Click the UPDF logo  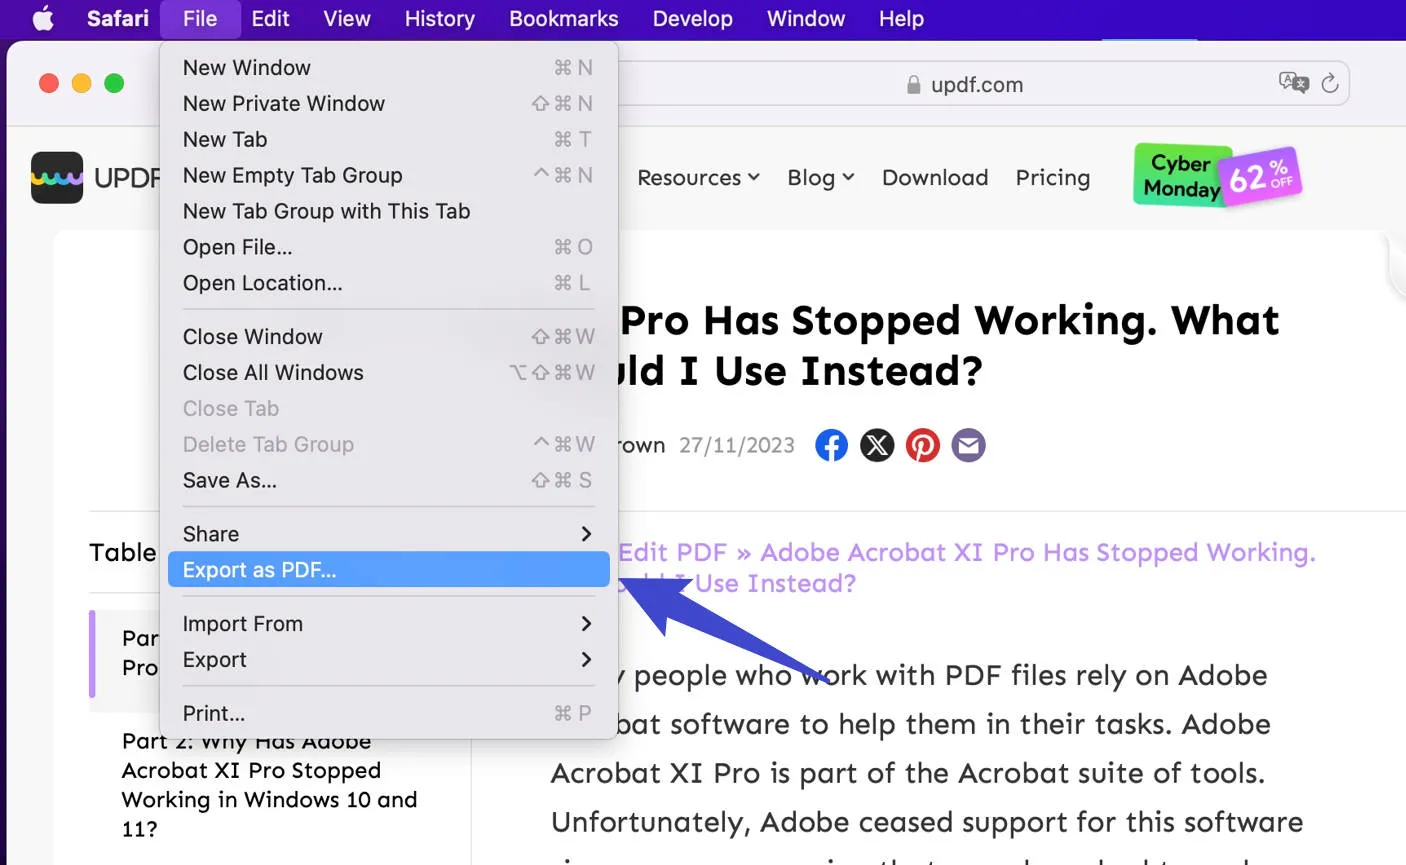(x=57, y=177)
